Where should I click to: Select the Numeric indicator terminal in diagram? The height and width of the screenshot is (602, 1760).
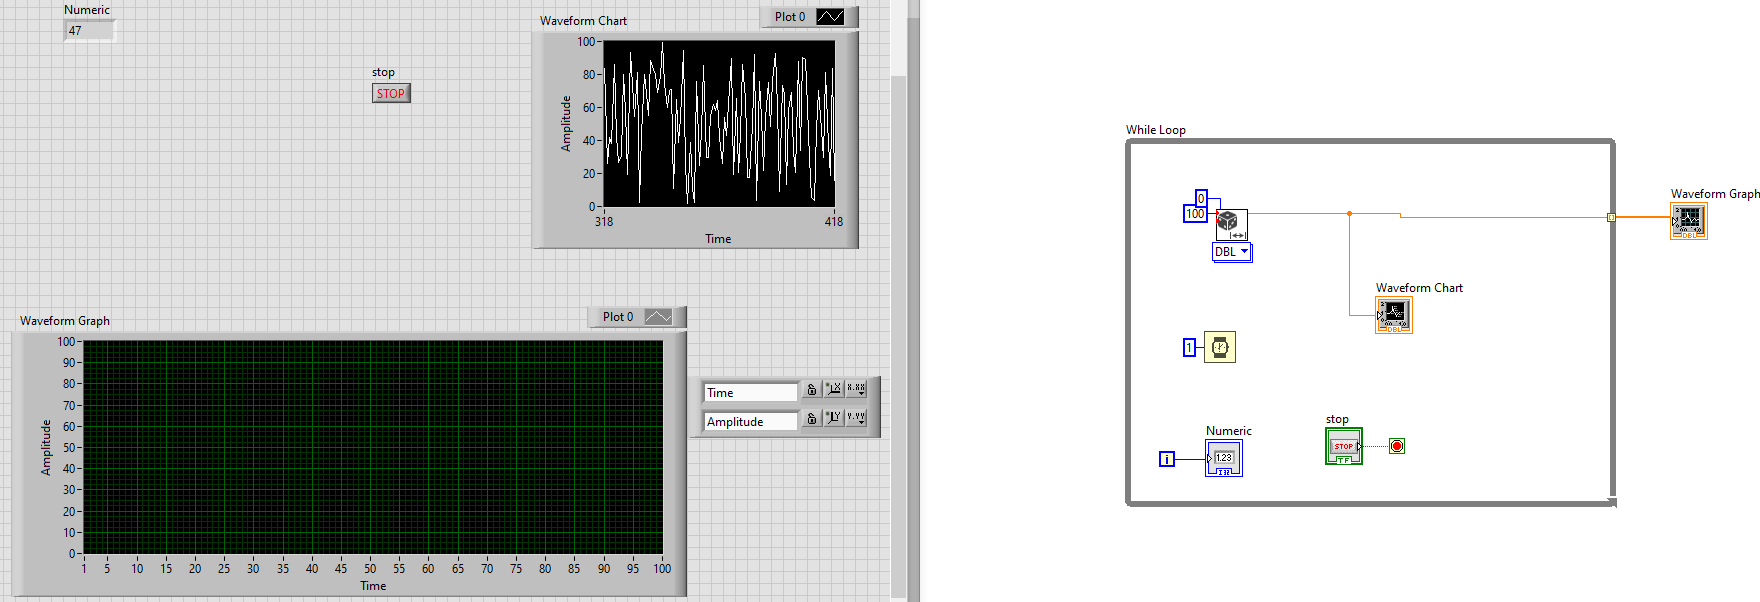coord(1223,459)
